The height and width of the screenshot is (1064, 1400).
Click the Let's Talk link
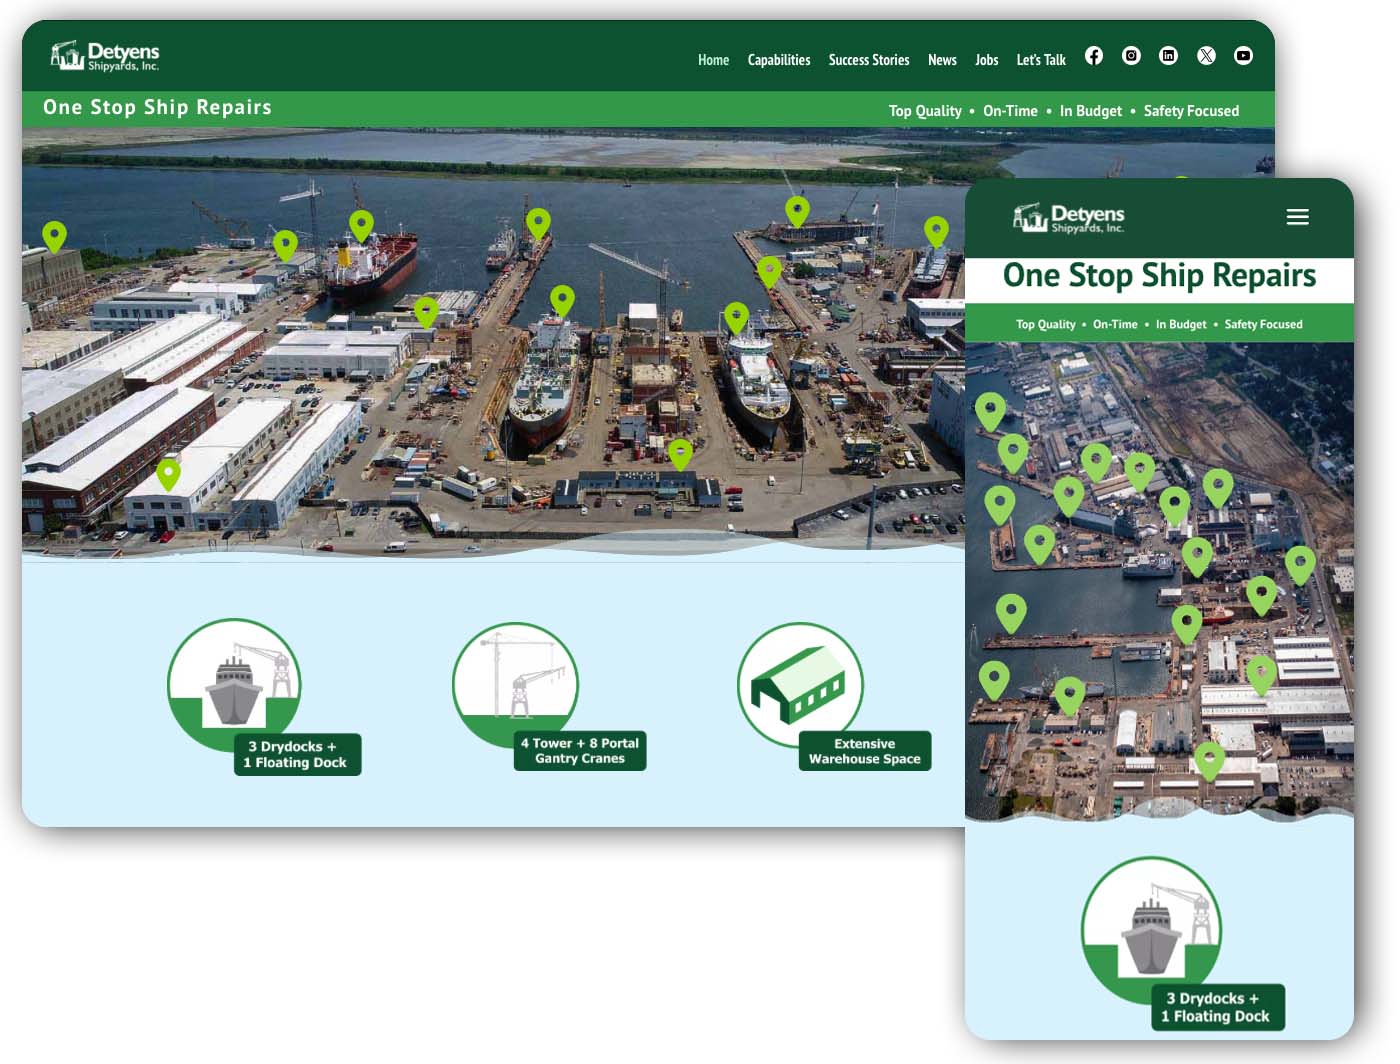click(x=1041, y=60)
